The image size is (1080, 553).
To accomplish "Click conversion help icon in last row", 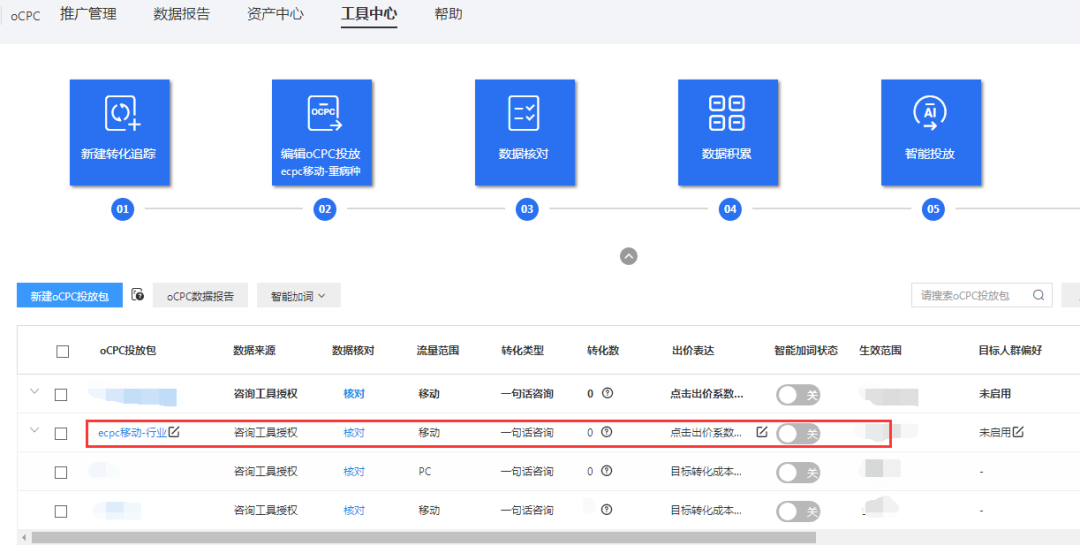I will 607,510.
